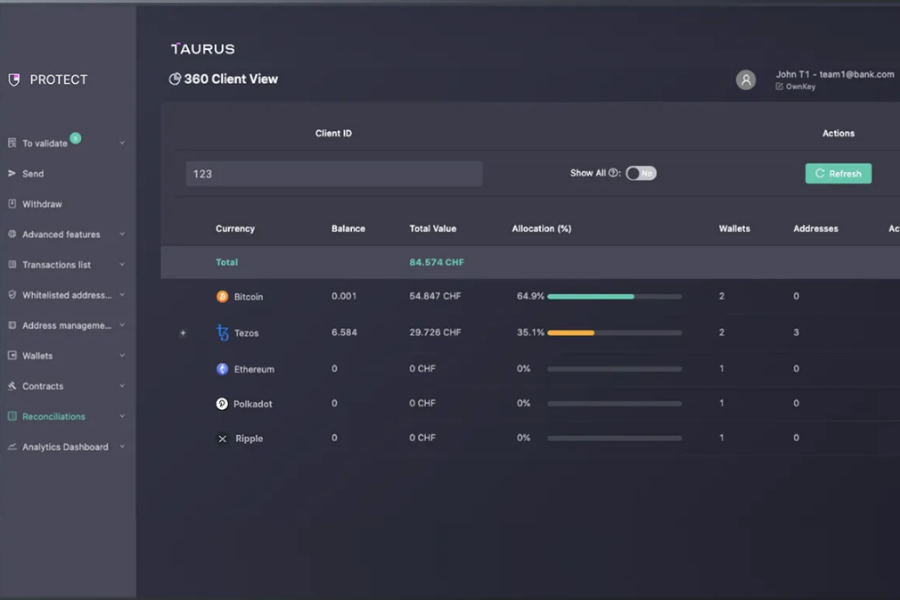
Task: Click the To validate sidebar icon
Action: tap(12, 142)
